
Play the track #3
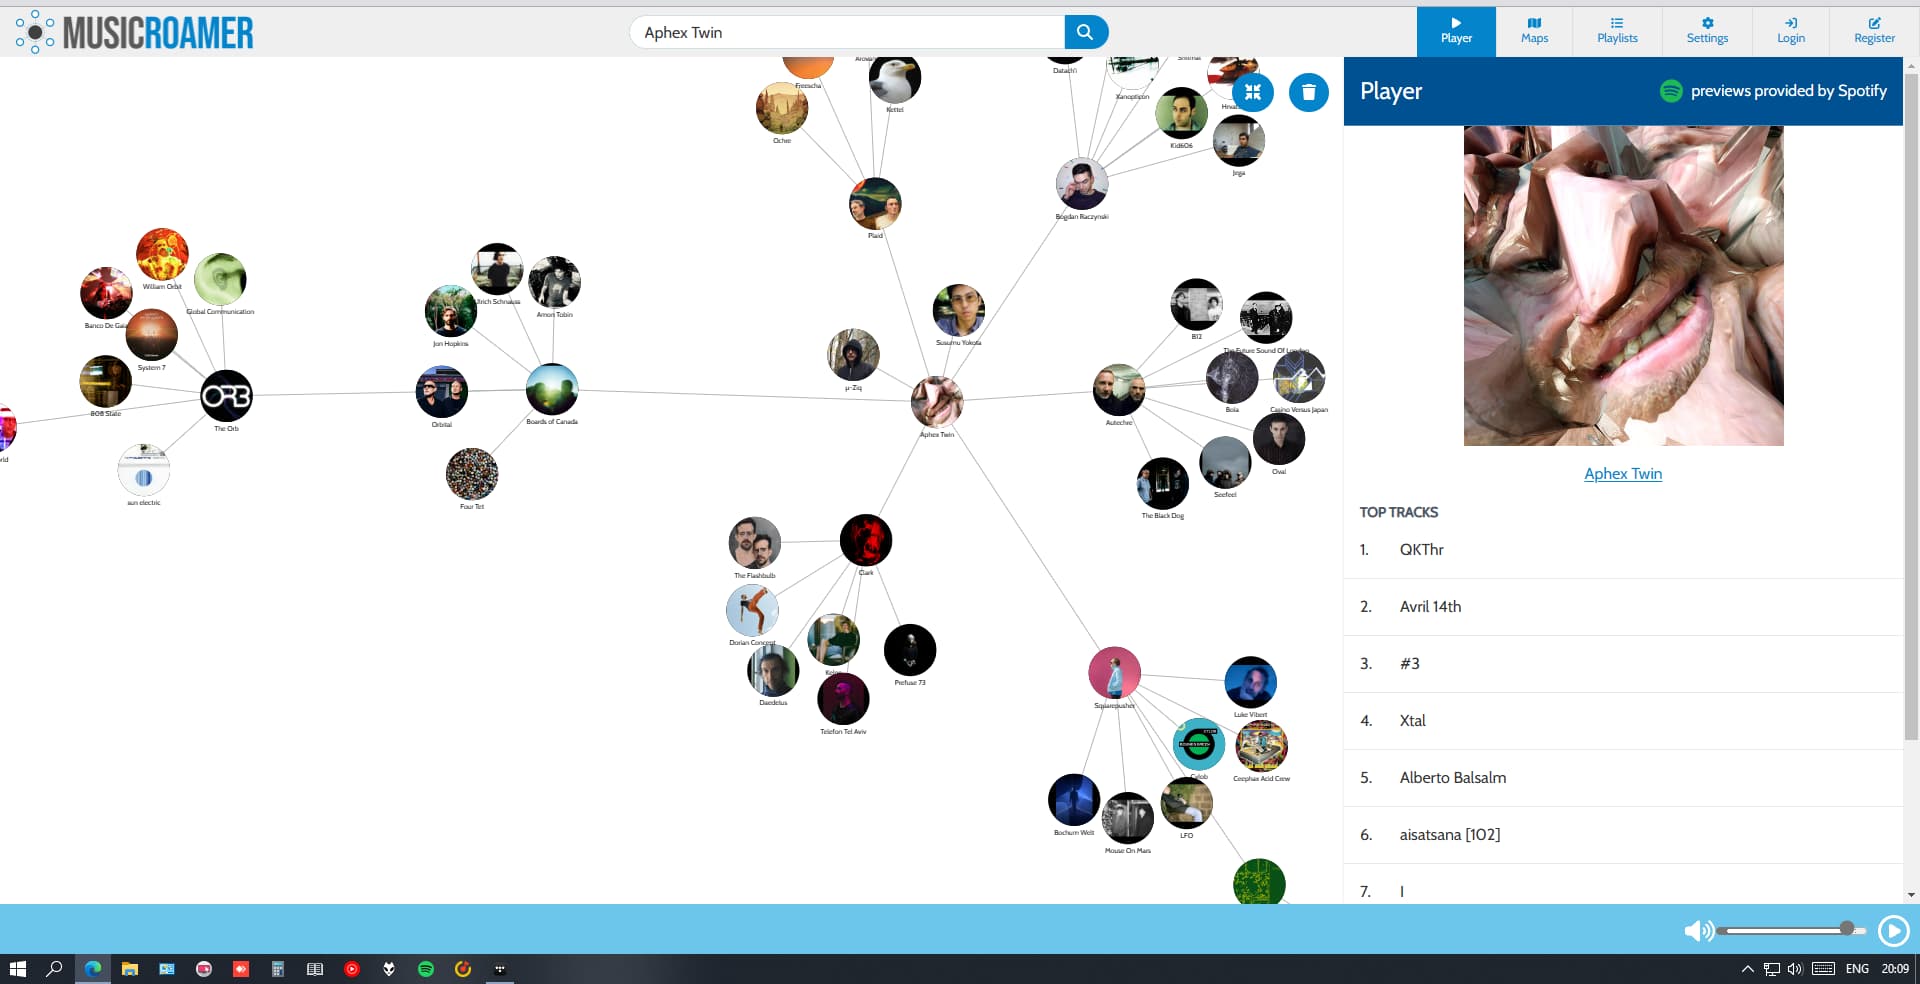(1623, 664)
